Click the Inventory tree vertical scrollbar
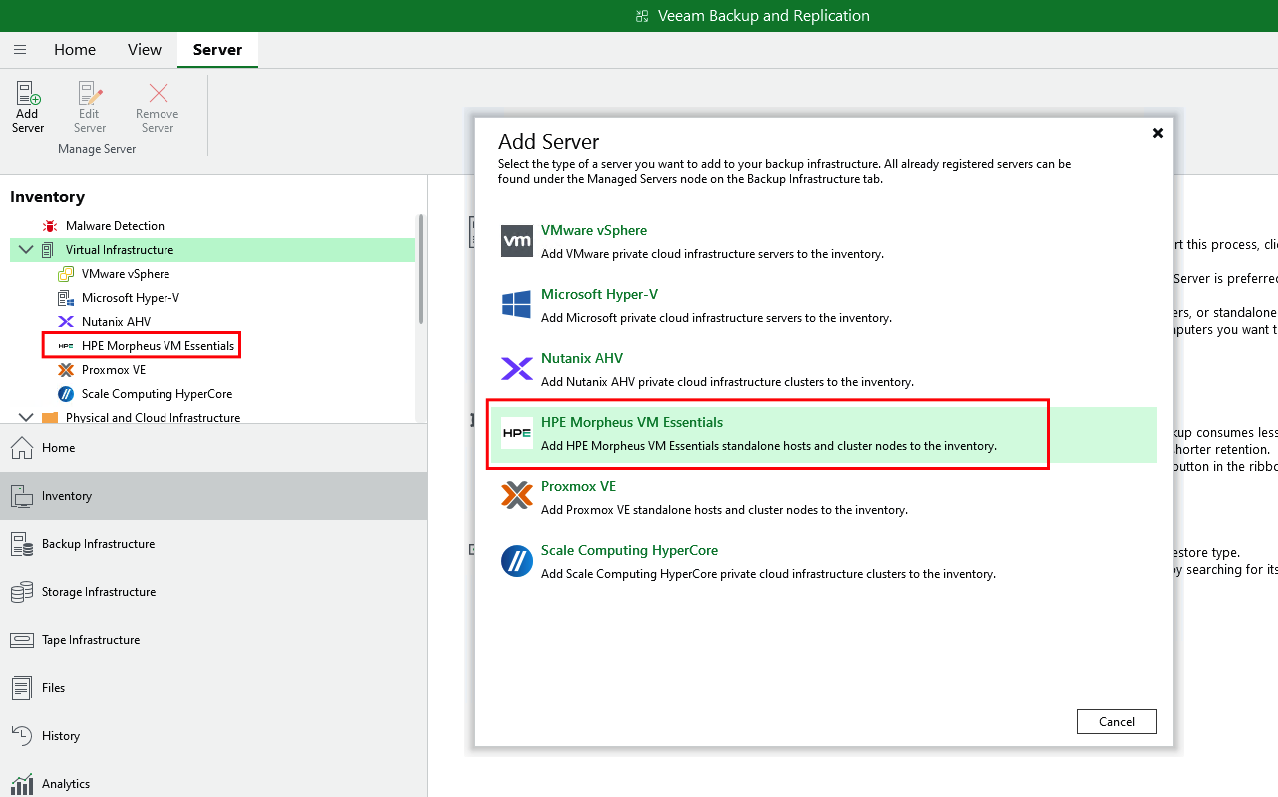 coord(421,270)
